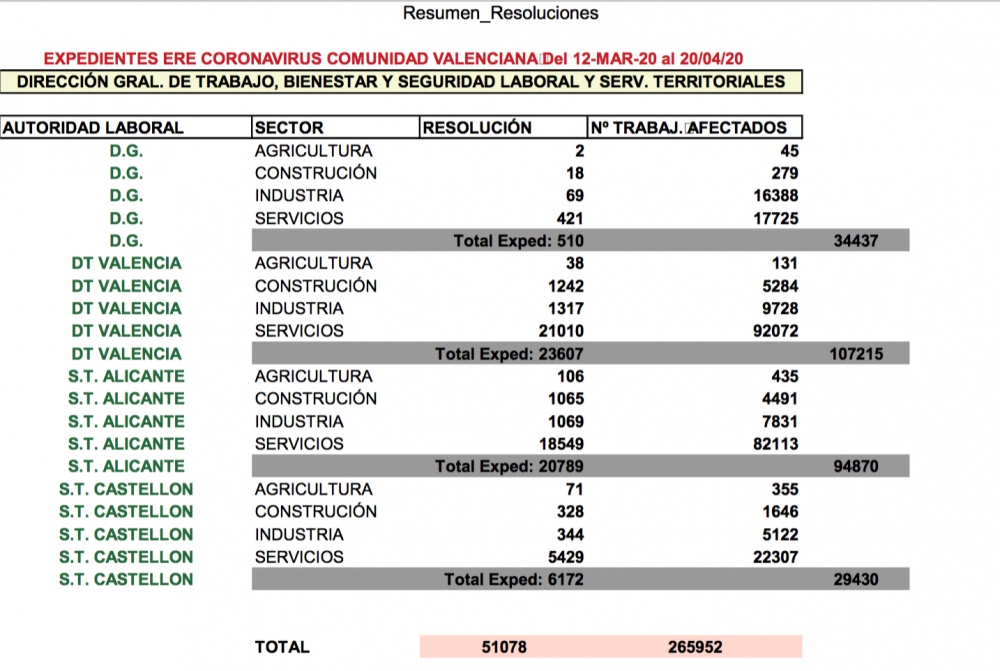Click the D.G. AGRICULTURA row value 45

[790, 150]
